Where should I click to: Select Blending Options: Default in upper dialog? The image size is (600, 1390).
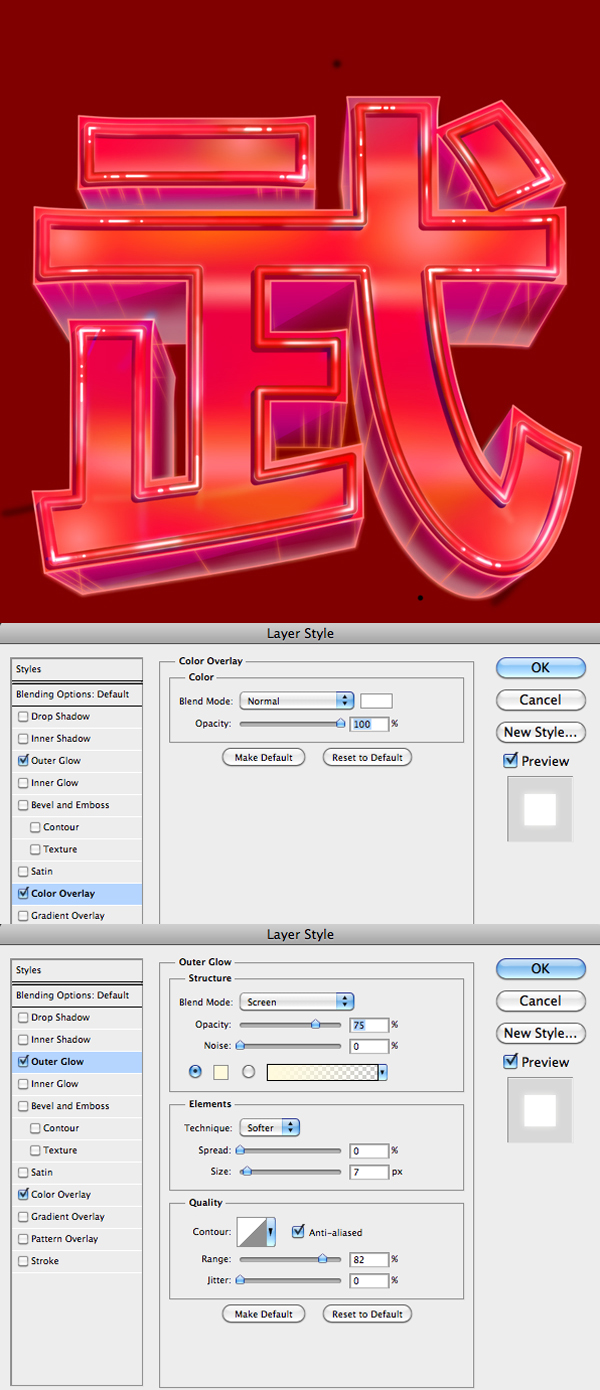pyautogui.click(x=77, y=694)
